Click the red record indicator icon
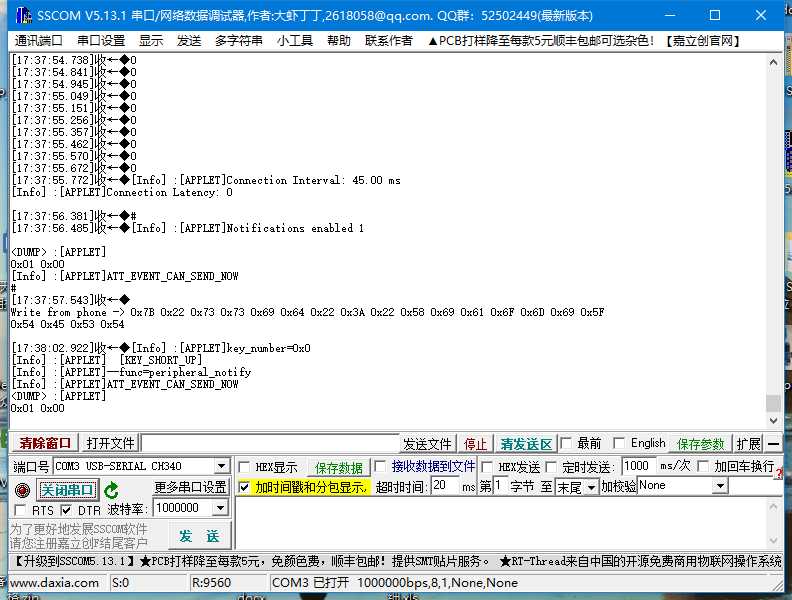This screenshot has height=600, width=792. point(22,490)
